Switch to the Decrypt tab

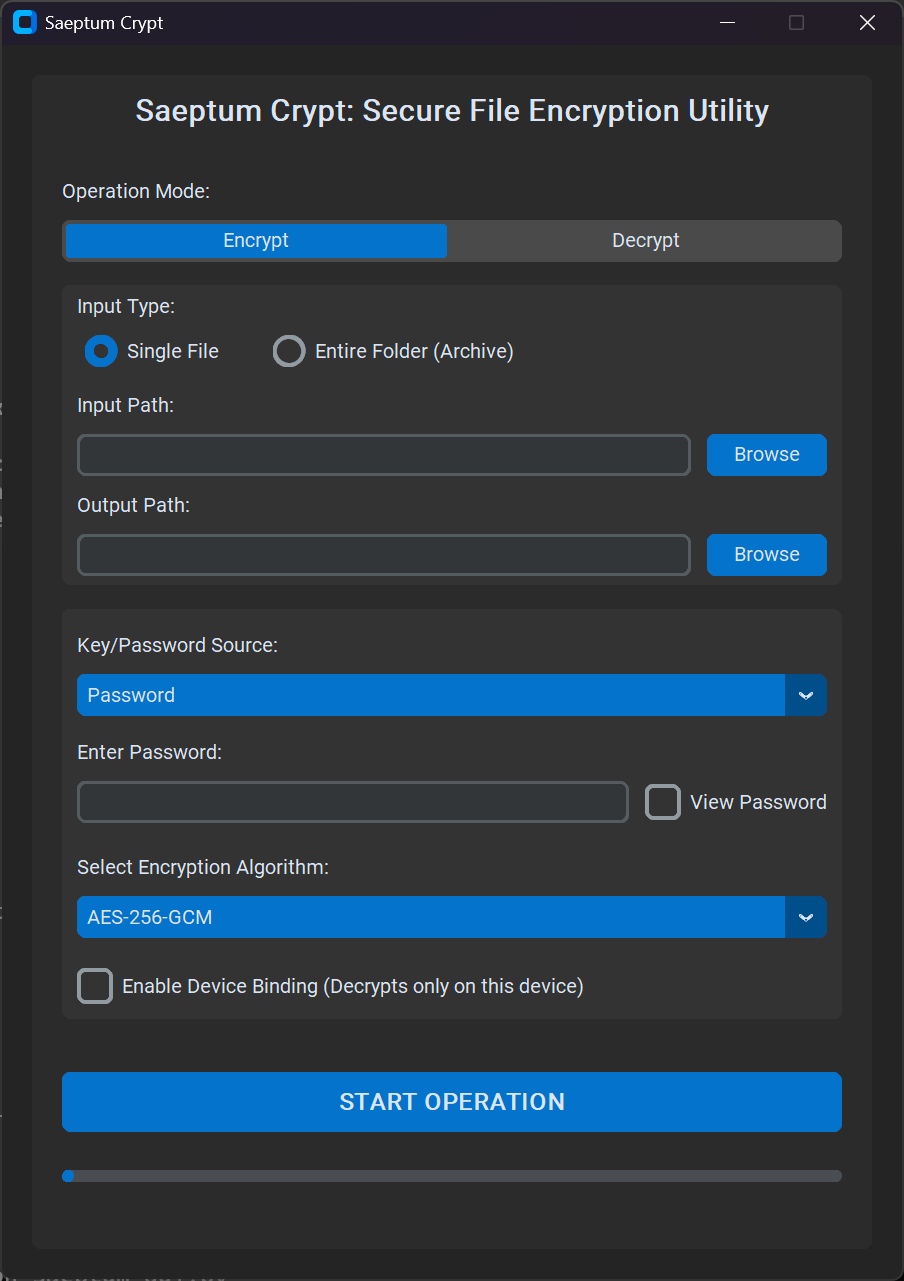pos(645,240)
